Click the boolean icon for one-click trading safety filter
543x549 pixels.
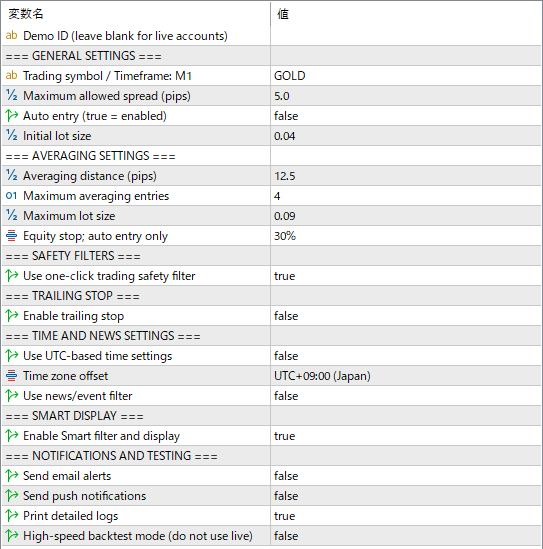12,276
